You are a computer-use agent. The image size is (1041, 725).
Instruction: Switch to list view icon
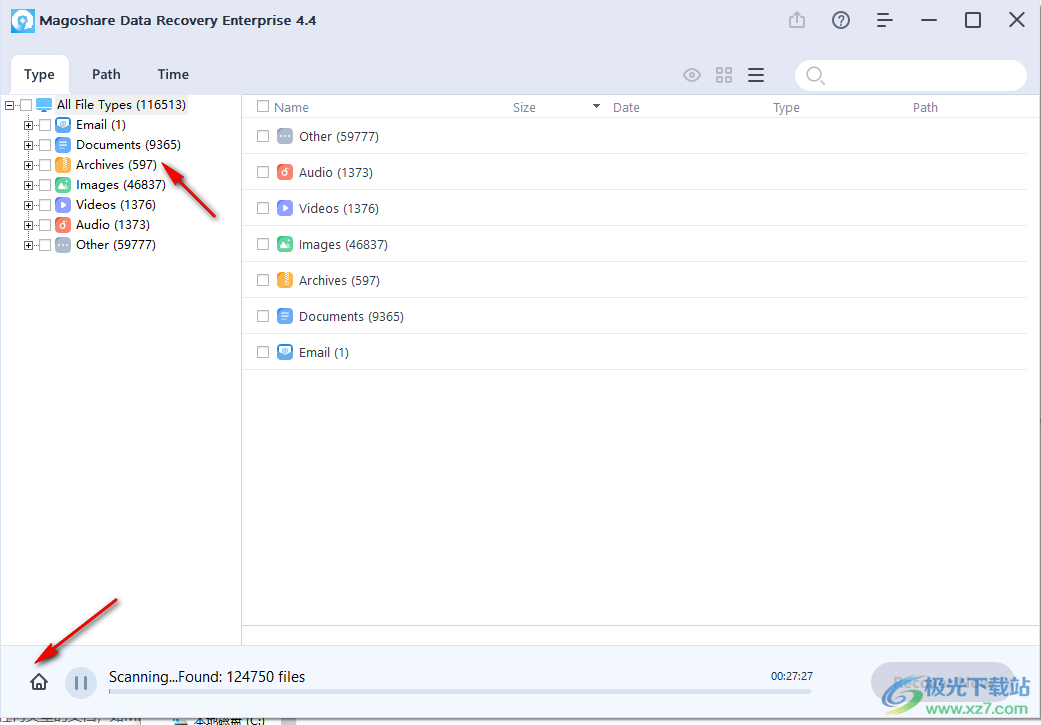[x=756, y=75]
